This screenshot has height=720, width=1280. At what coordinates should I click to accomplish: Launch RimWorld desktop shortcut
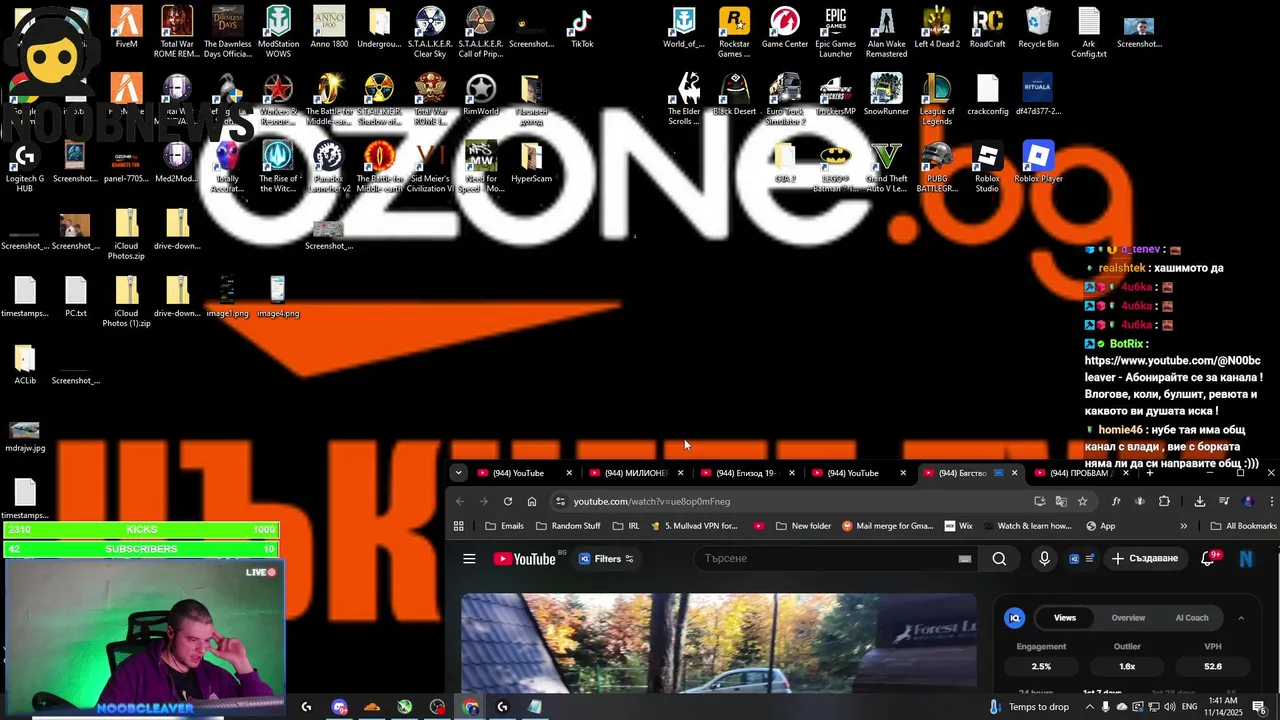tap(481, 94)
